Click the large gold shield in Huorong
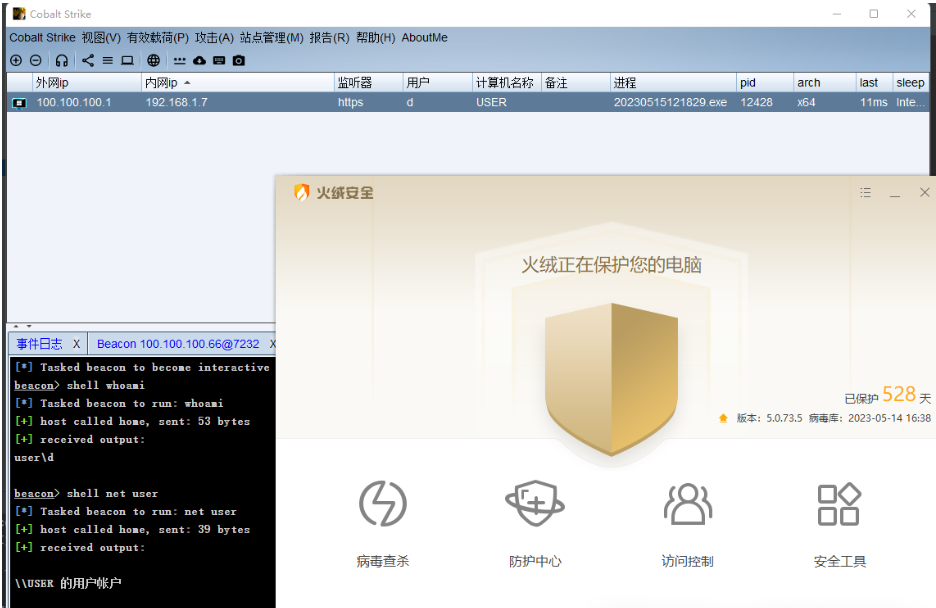Image resolution: width=936 pixels, height=608 pixels. 611,379
